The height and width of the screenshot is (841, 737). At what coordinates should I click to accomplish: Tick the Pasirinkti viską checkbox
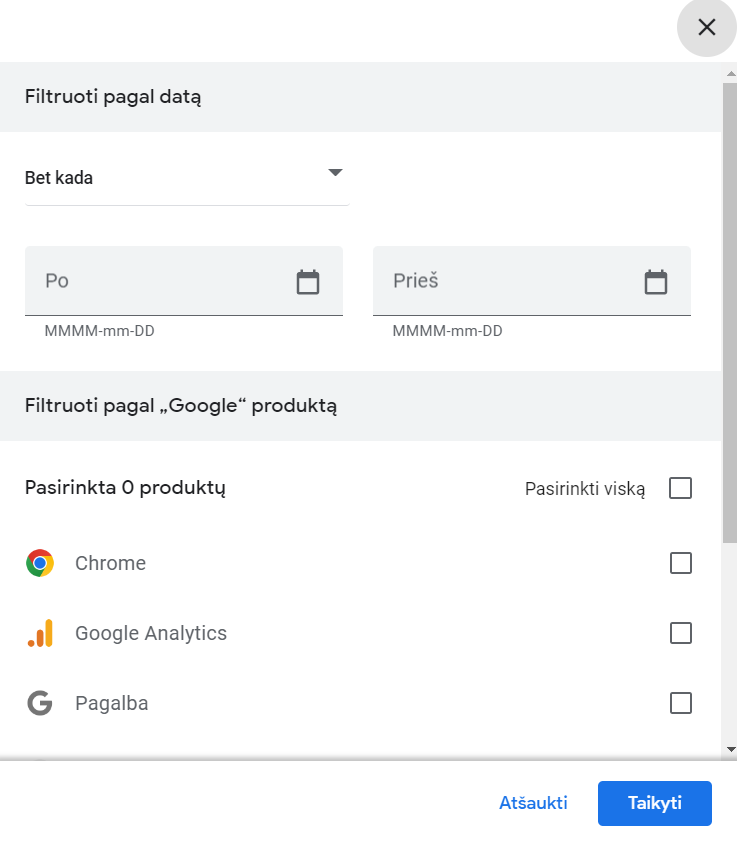point(680,488)
